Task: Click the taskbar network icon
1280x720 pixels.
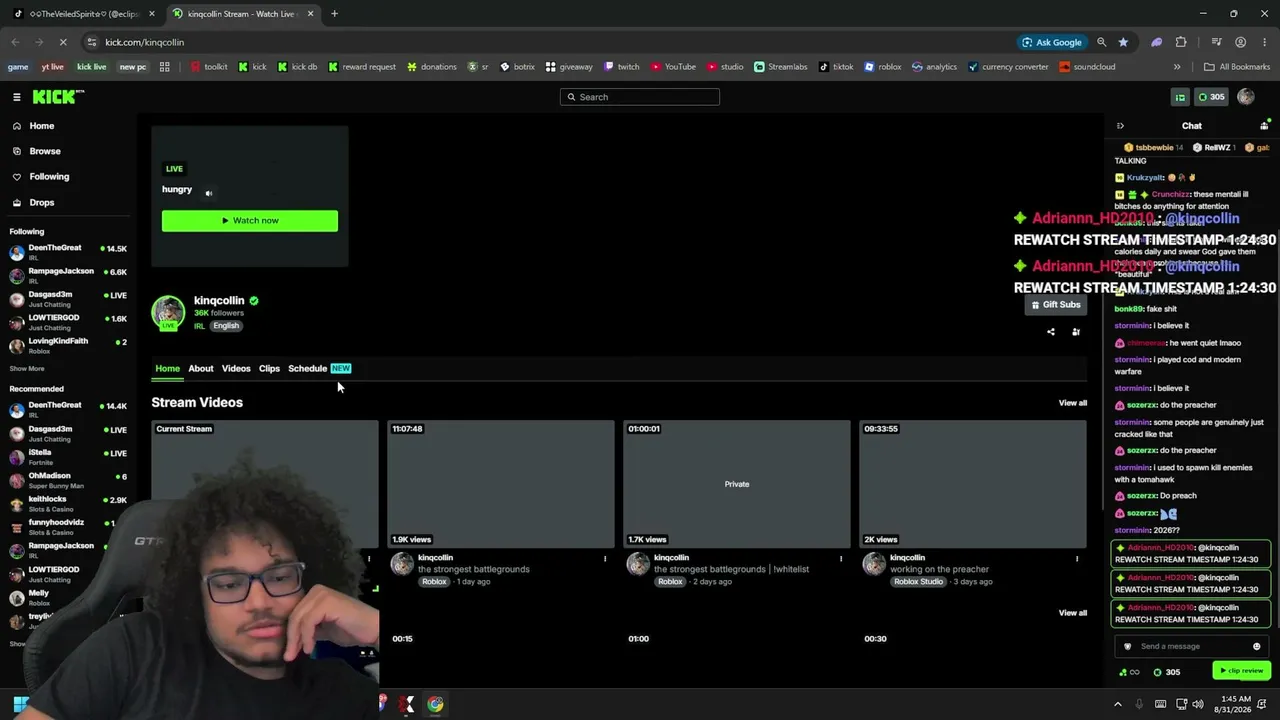Action: 1181,704
